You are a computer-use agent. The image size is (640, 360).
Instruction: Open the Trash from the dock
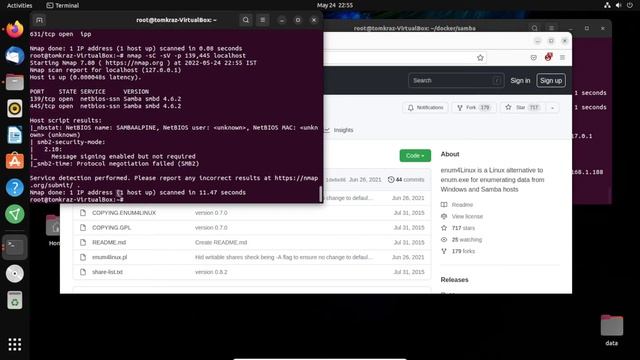pyautogui.click(x=15, y=300)
